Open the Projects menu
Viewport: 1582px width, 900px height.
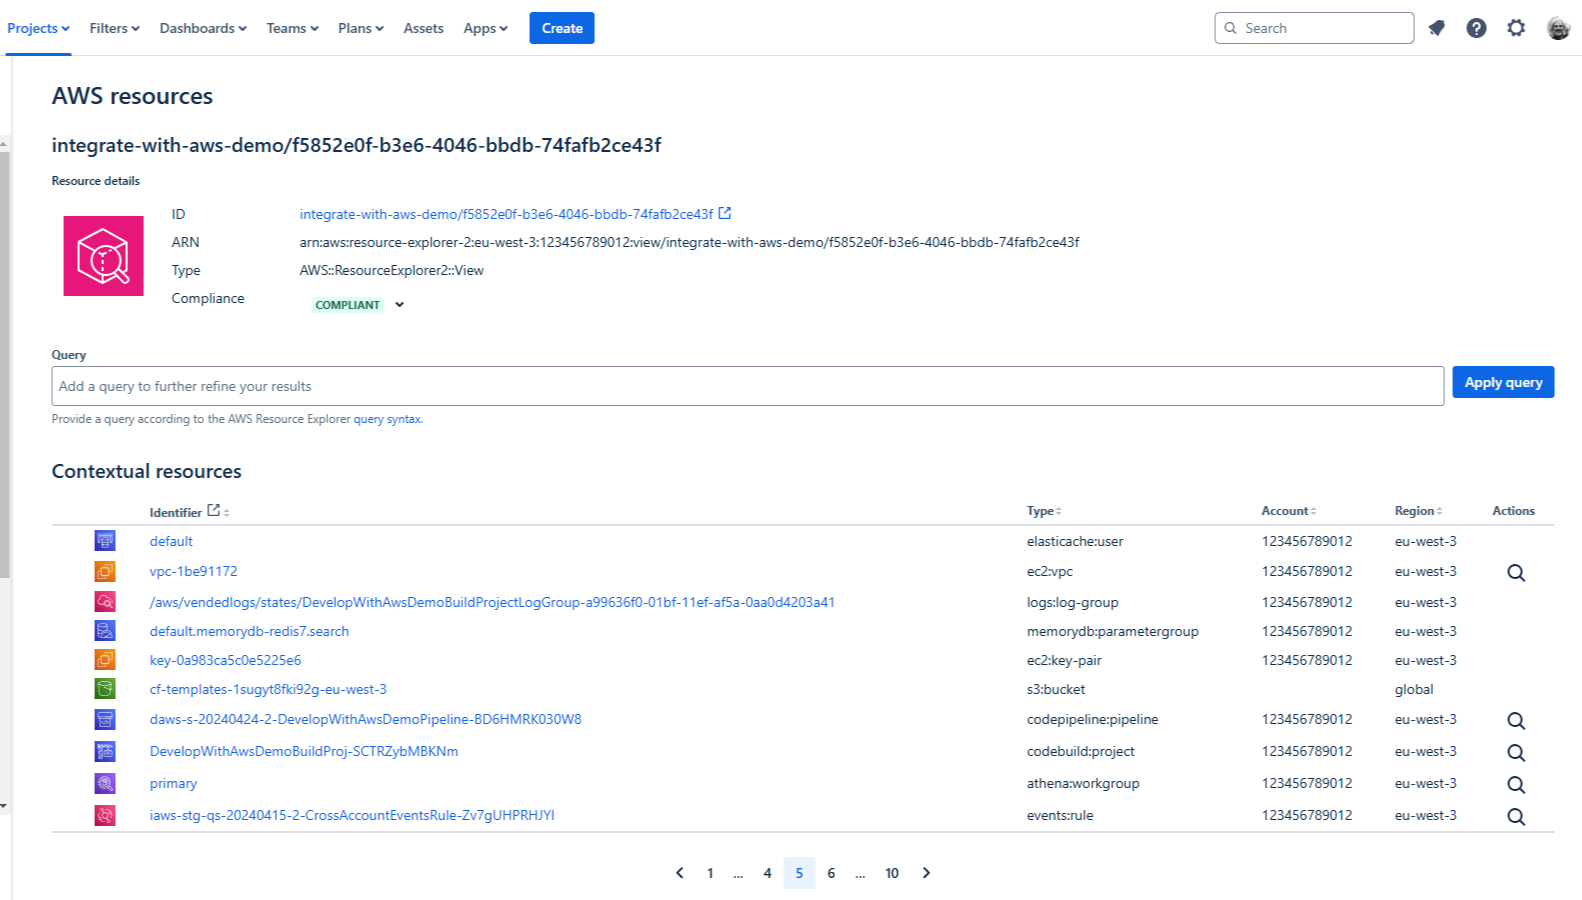pyautogui.click(x=38, y=28)
